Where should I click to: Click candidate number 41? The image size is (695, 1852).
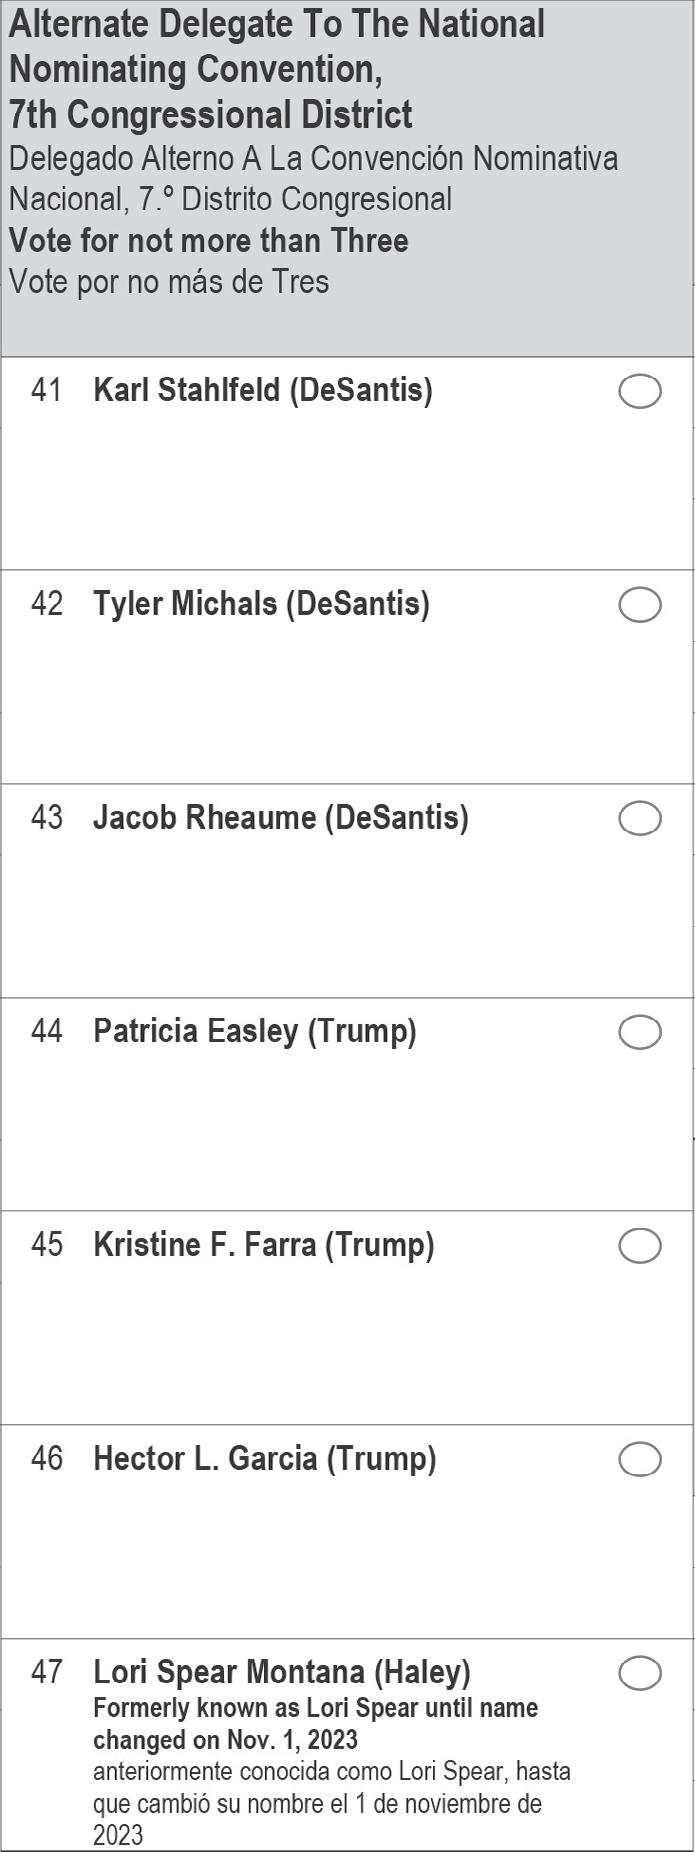[46, 390]
